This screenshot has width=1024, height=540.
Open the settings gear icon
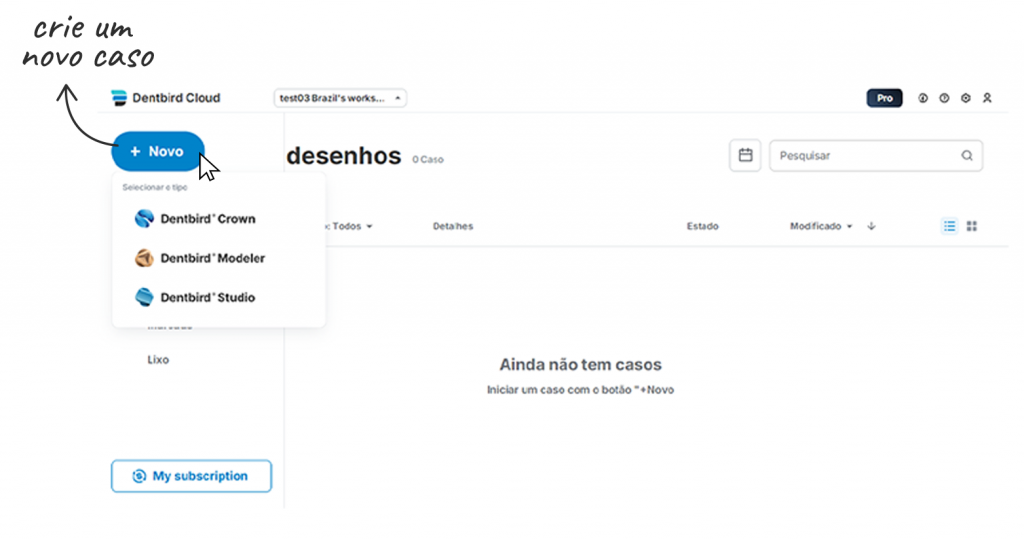(966, 98)
